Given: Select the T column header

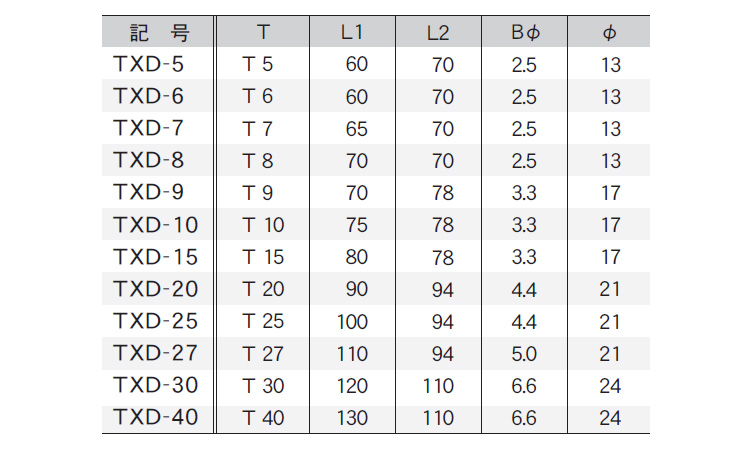Looking at the screenshot, I should click(263, 32).
